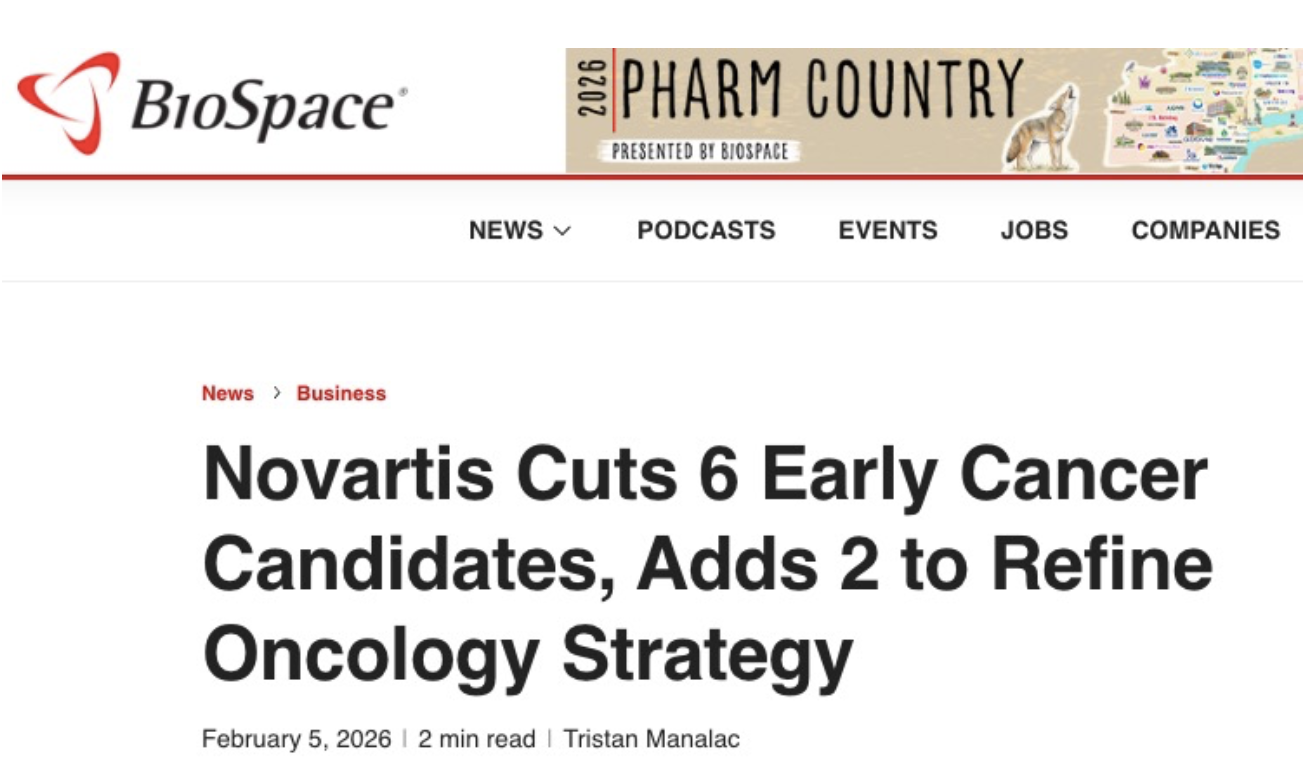This screenshot has width=1312, height=781.
Task: Click the breadcrumb separator chevron
Action: tap(276, 394)
